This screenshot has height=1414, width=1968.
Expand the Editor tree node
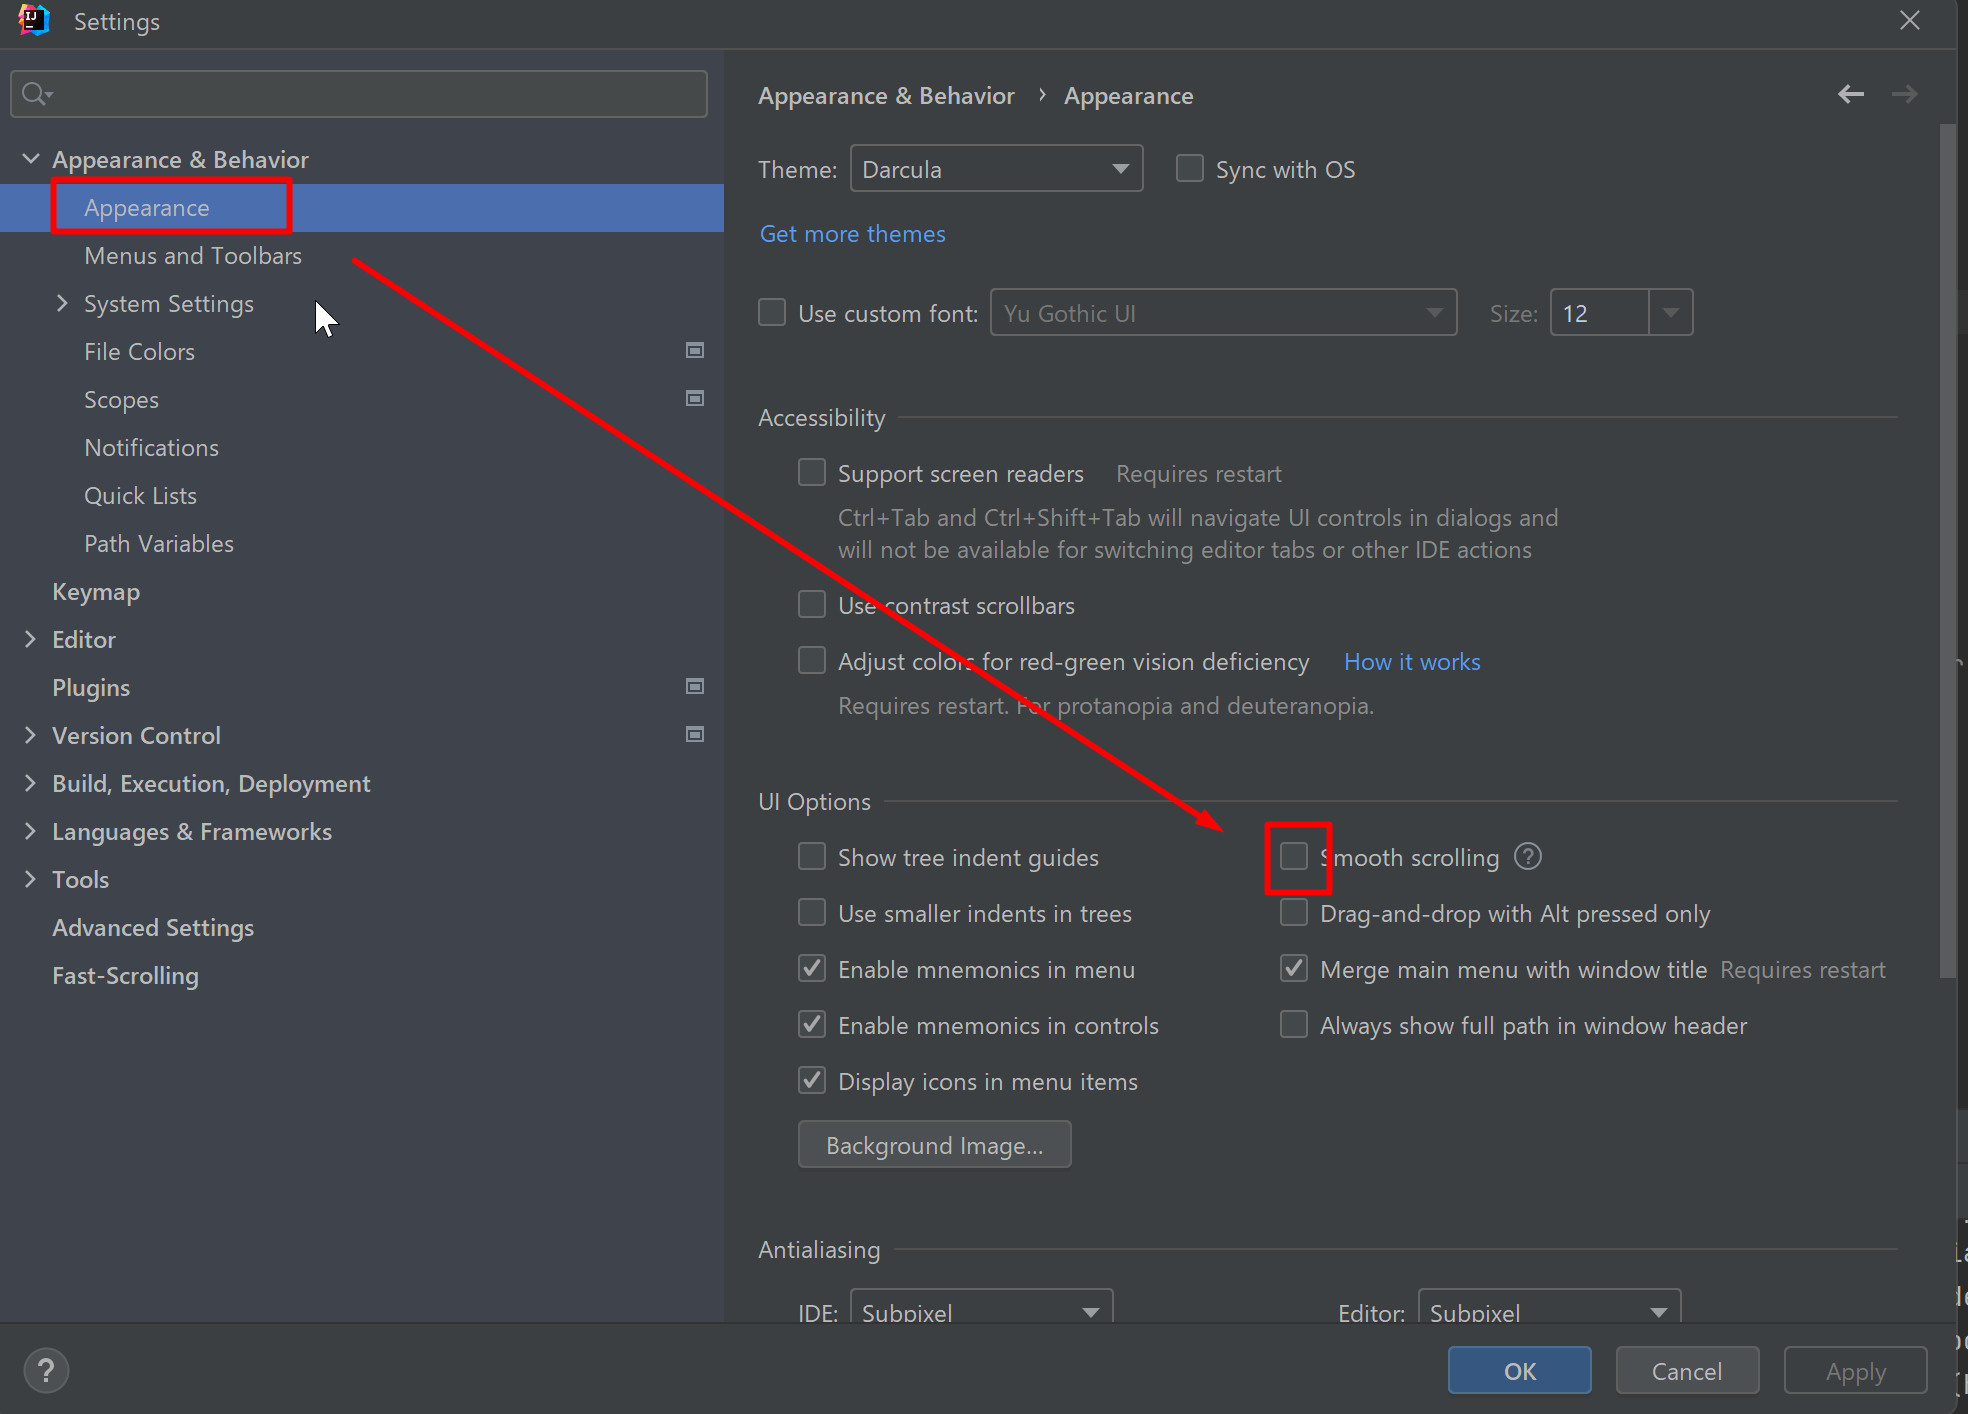coord(30,639)
